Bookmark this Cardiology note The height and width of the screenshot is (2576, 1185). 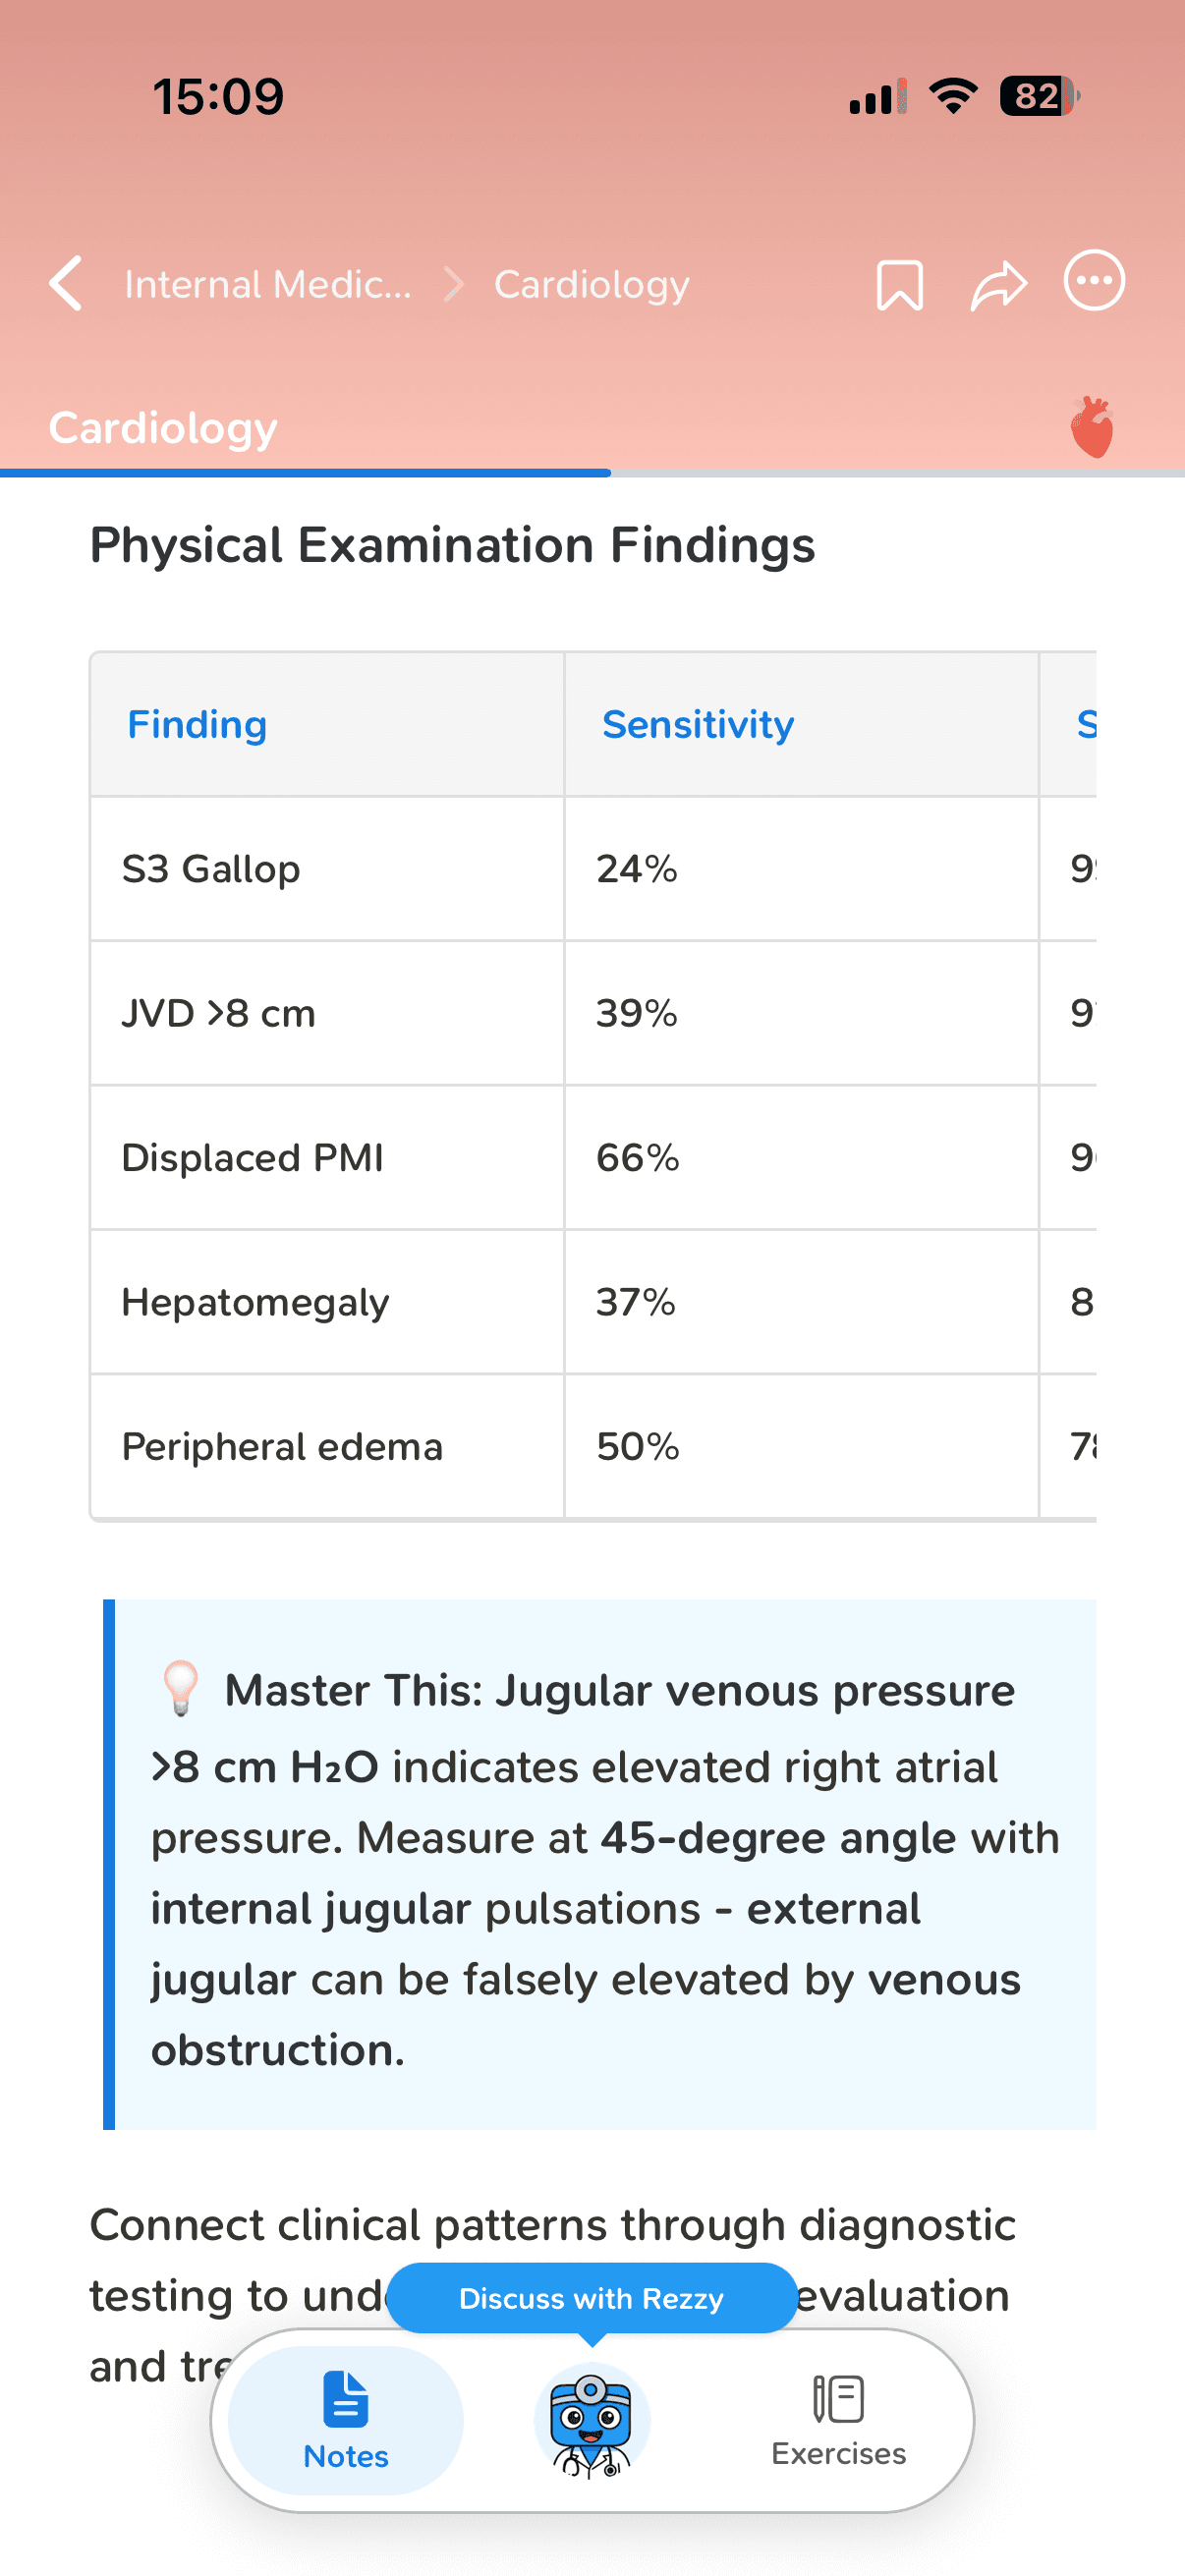(x=899, y=285)
